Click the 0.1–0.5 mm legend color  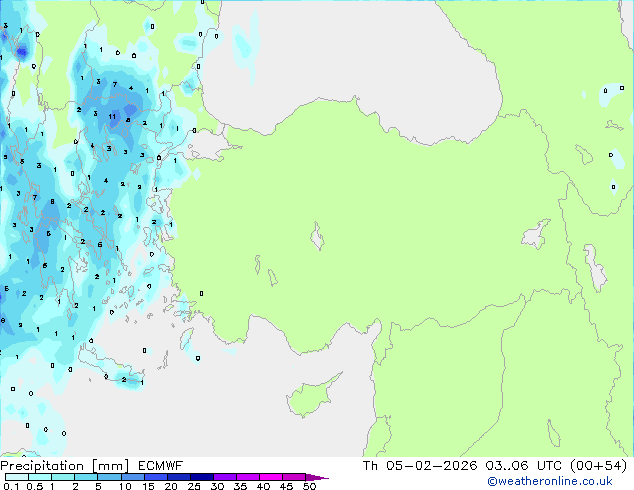click(17, 477)
